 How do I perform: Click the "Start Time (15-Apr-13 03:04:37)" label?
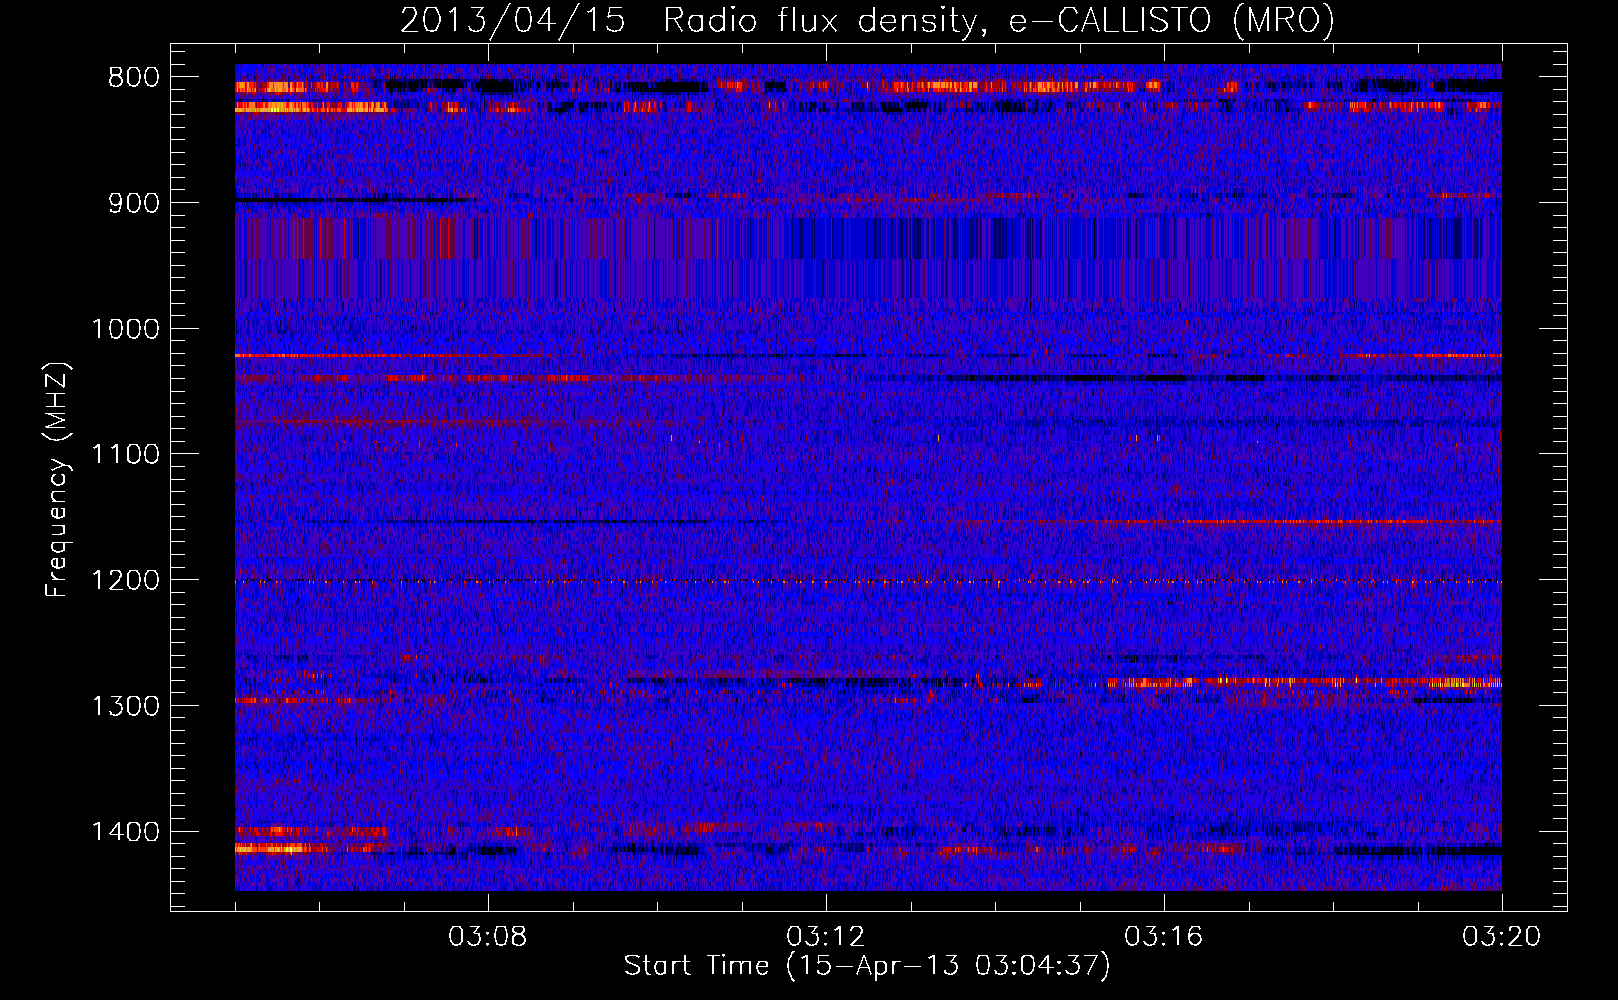867,965
